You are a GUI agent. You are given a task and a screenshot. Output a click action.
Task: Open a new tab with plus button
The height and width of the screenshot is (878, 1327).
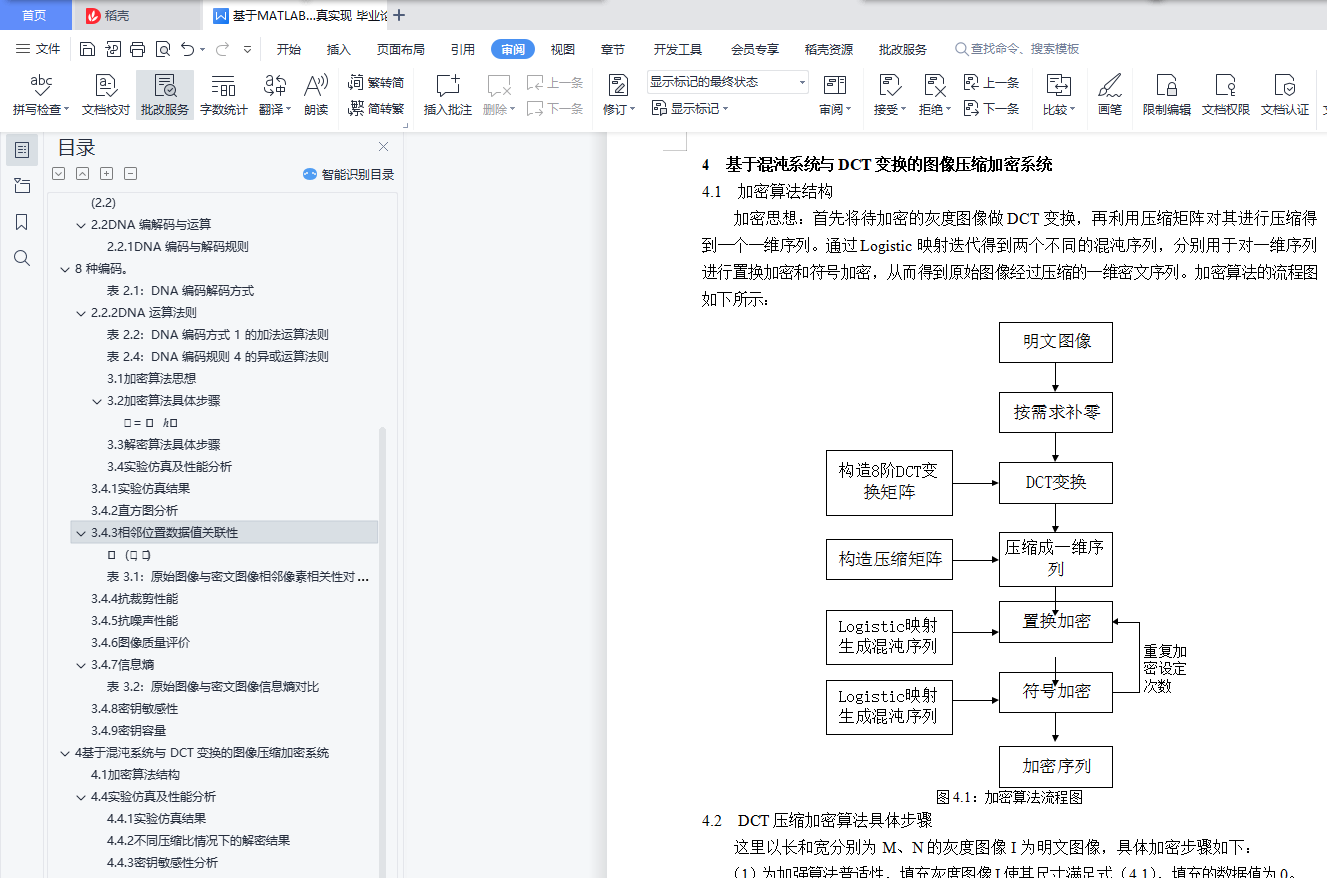pyautogui.click(x=399, y=15)
